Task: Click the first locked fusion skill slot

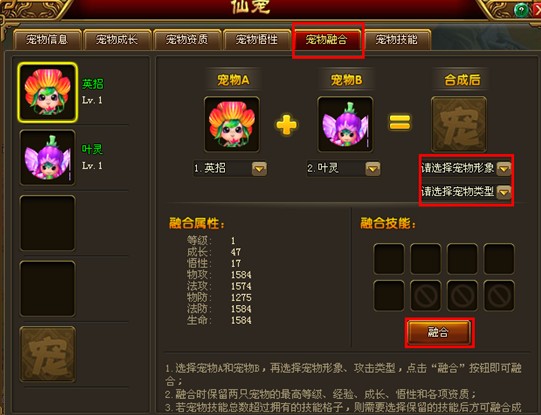Action: [425, 295]
